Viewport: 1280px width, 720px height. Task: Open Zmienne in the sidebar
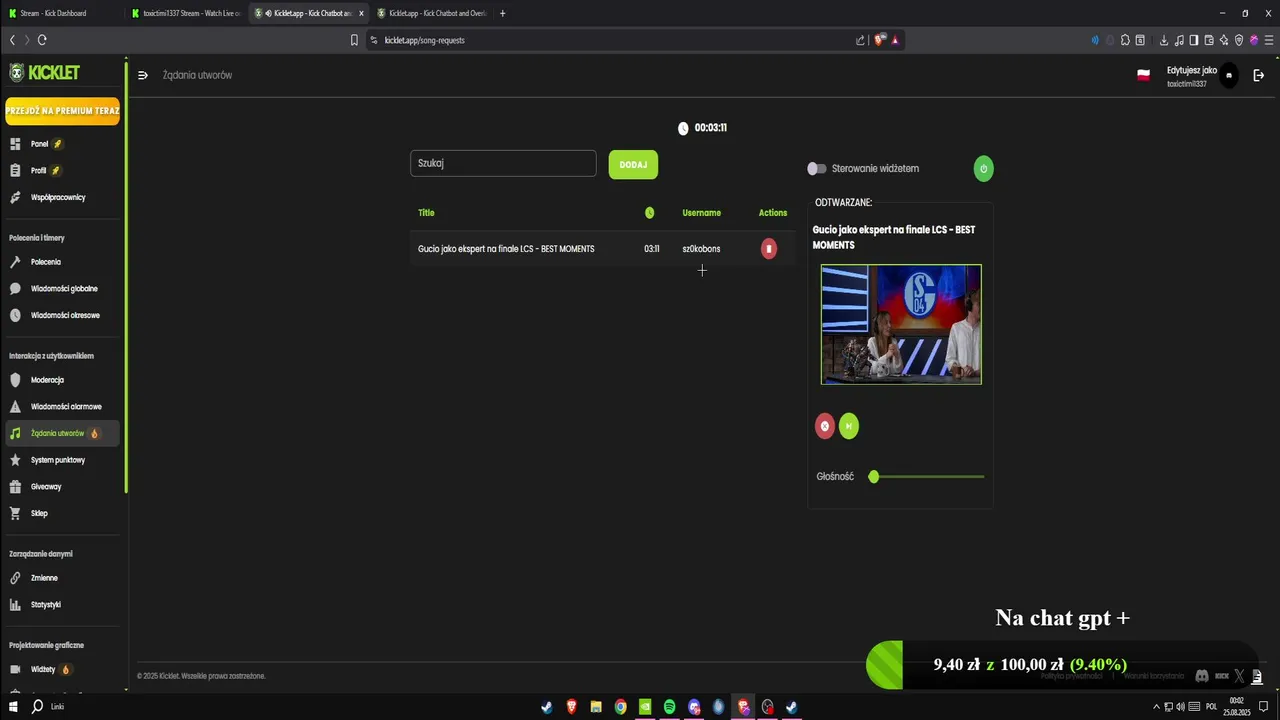[x=60, y=578]
